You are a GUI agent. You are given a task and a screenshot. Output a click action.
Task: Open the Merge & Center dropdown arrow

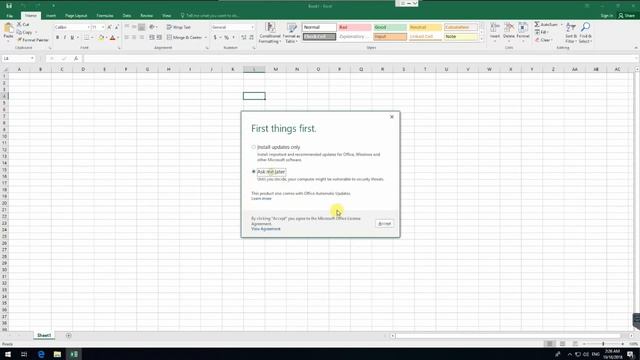(205, 38)
